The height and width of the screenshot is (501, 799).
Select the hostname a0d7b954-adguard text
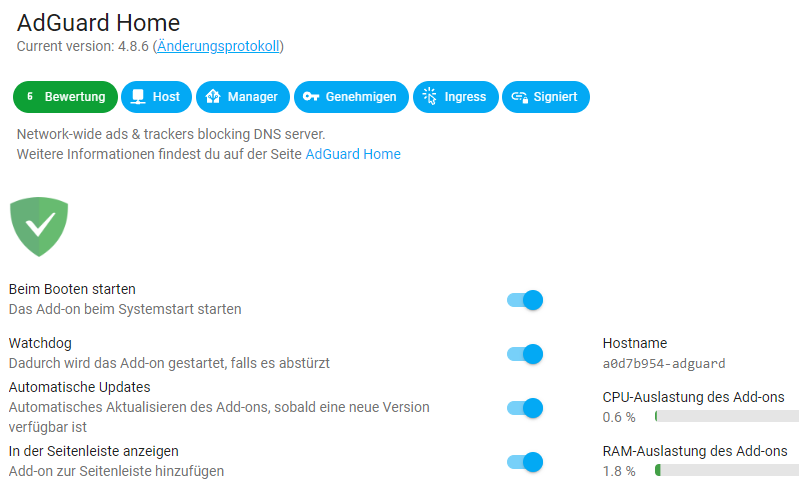tap(664, 363)
